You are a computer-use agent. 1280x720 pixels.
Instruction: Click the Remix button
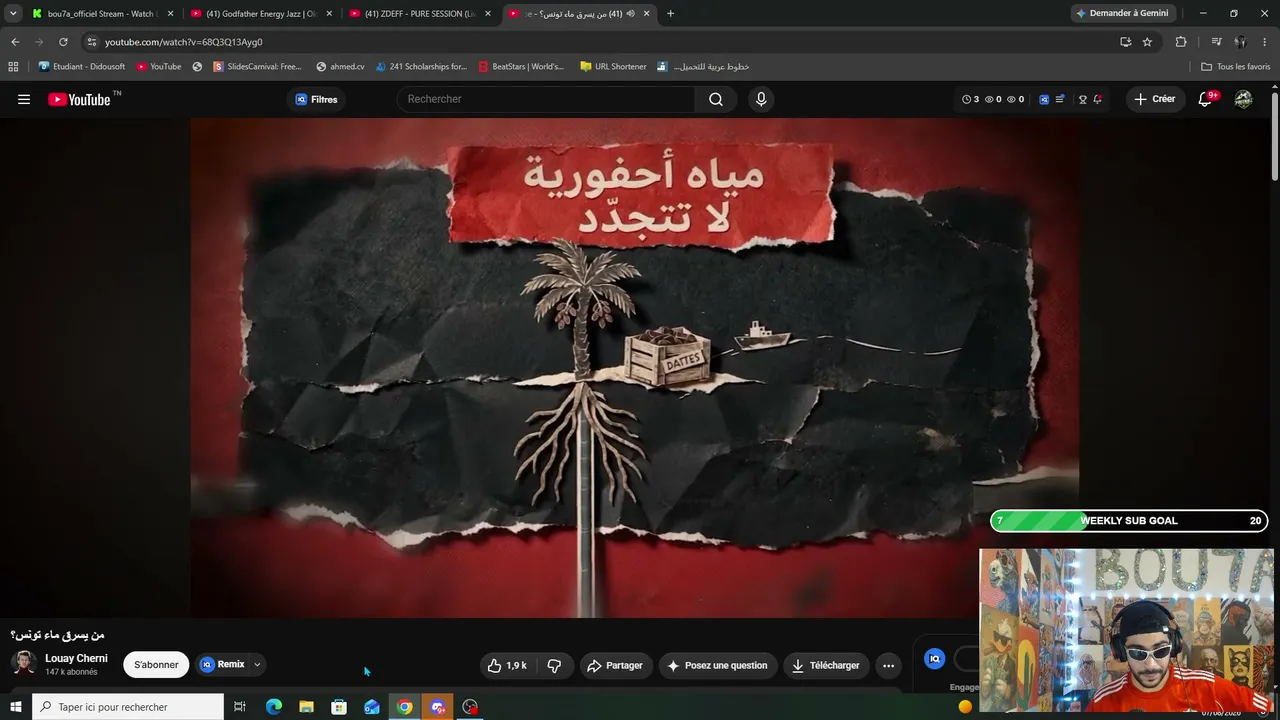pyautogui.click(x=222, y=665)
